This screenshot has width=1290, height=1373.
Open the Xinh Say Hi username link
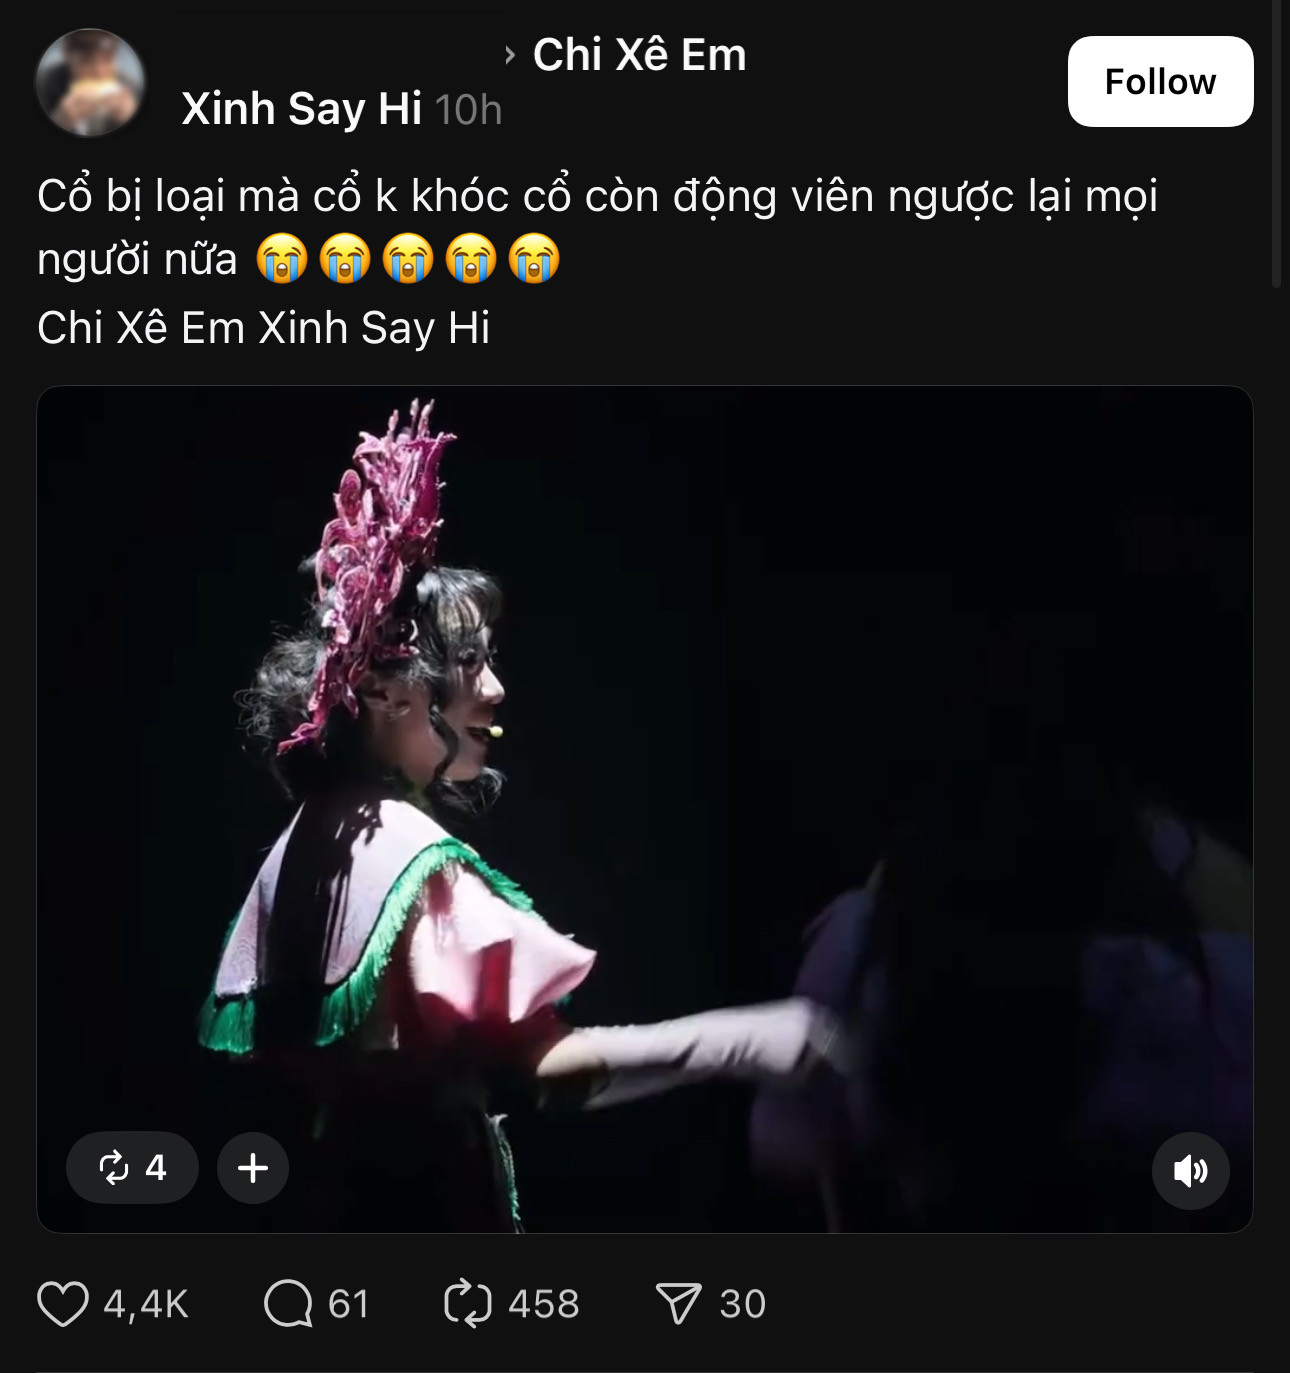301,109
